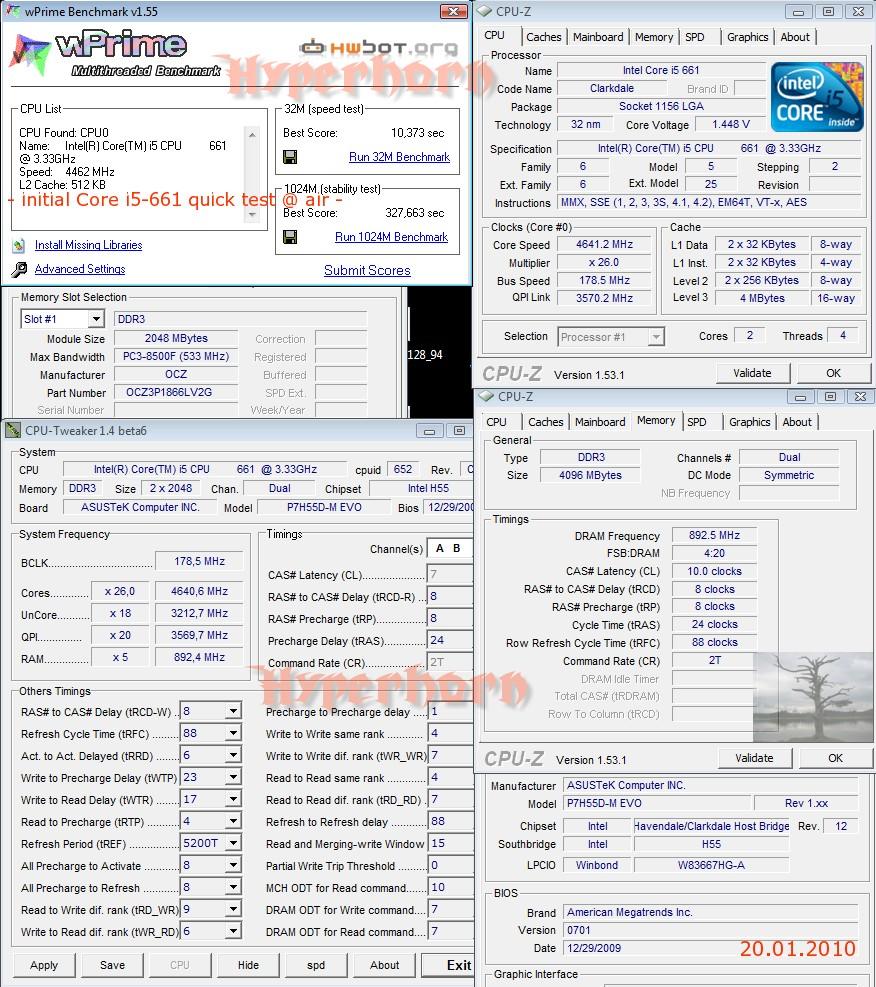Open Write to Read dif. rank (tWR_RD) dropdown
The image size is (876, 987).
[233, 932]
